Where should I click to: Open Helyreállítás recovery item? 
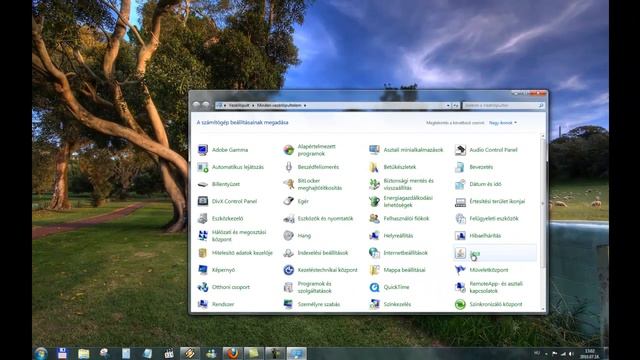[x=391, y=236]
